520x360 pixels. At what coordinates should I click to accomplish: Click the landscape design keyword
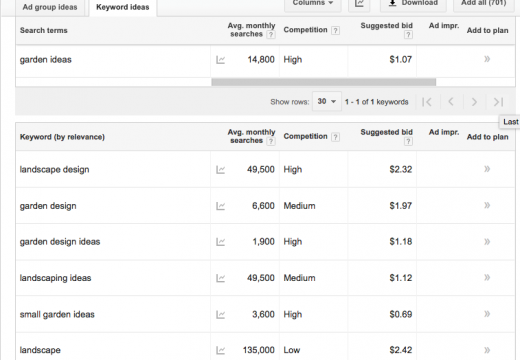pos(54,170)
